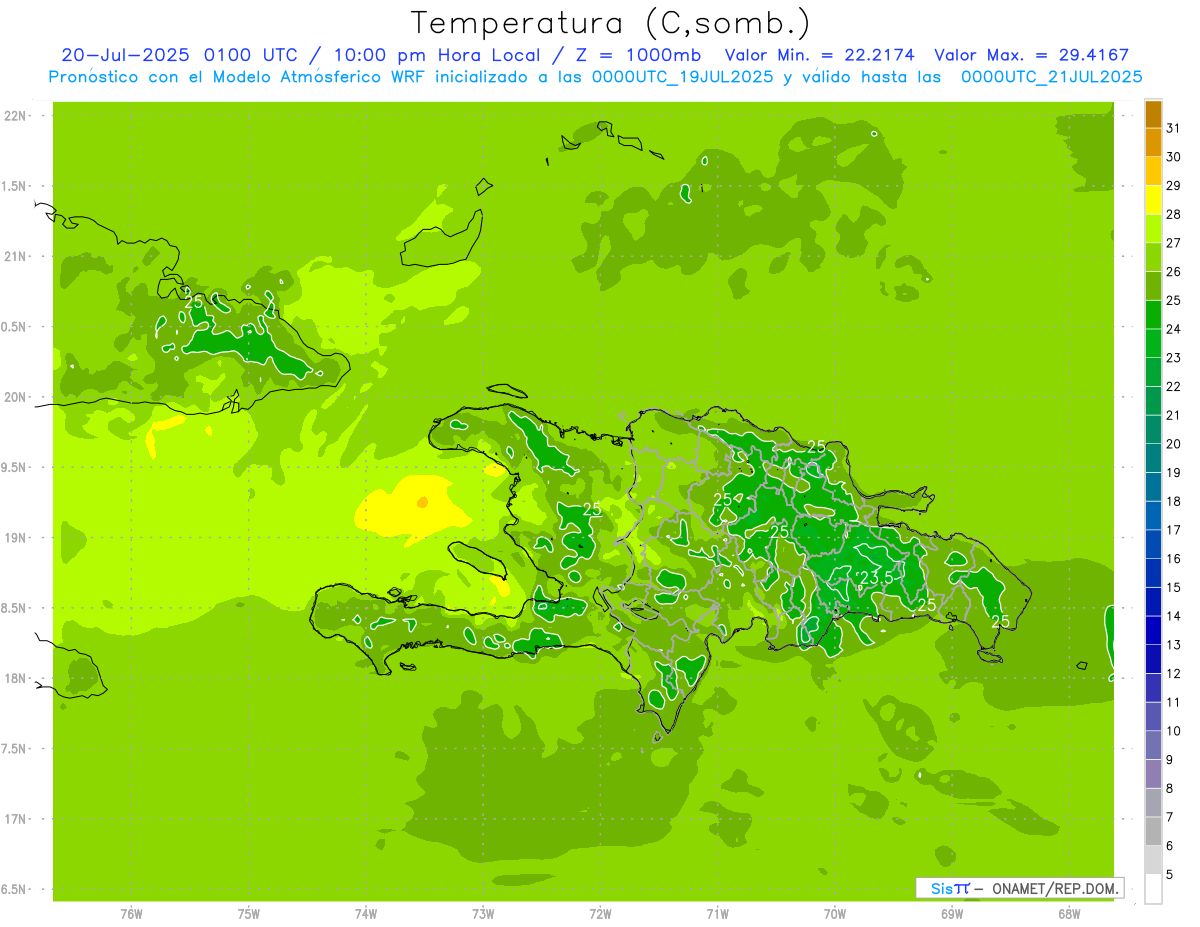The height and width of the screenshot is (927, 1200).
Task: Click the "18N" latitude label
Action: click(x=15, y=678)
